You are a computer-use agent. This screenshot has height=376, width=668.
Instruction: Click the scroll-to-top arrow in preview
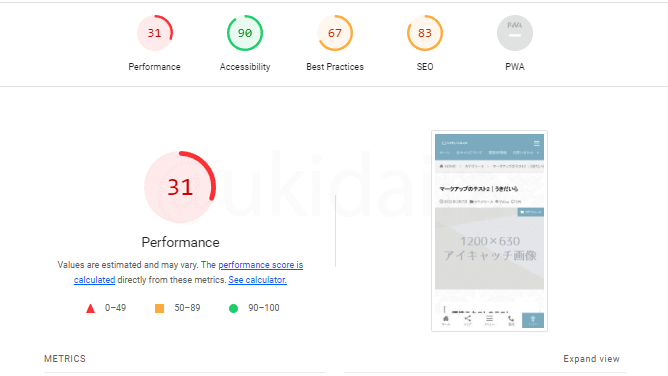(x=533, y=320)
